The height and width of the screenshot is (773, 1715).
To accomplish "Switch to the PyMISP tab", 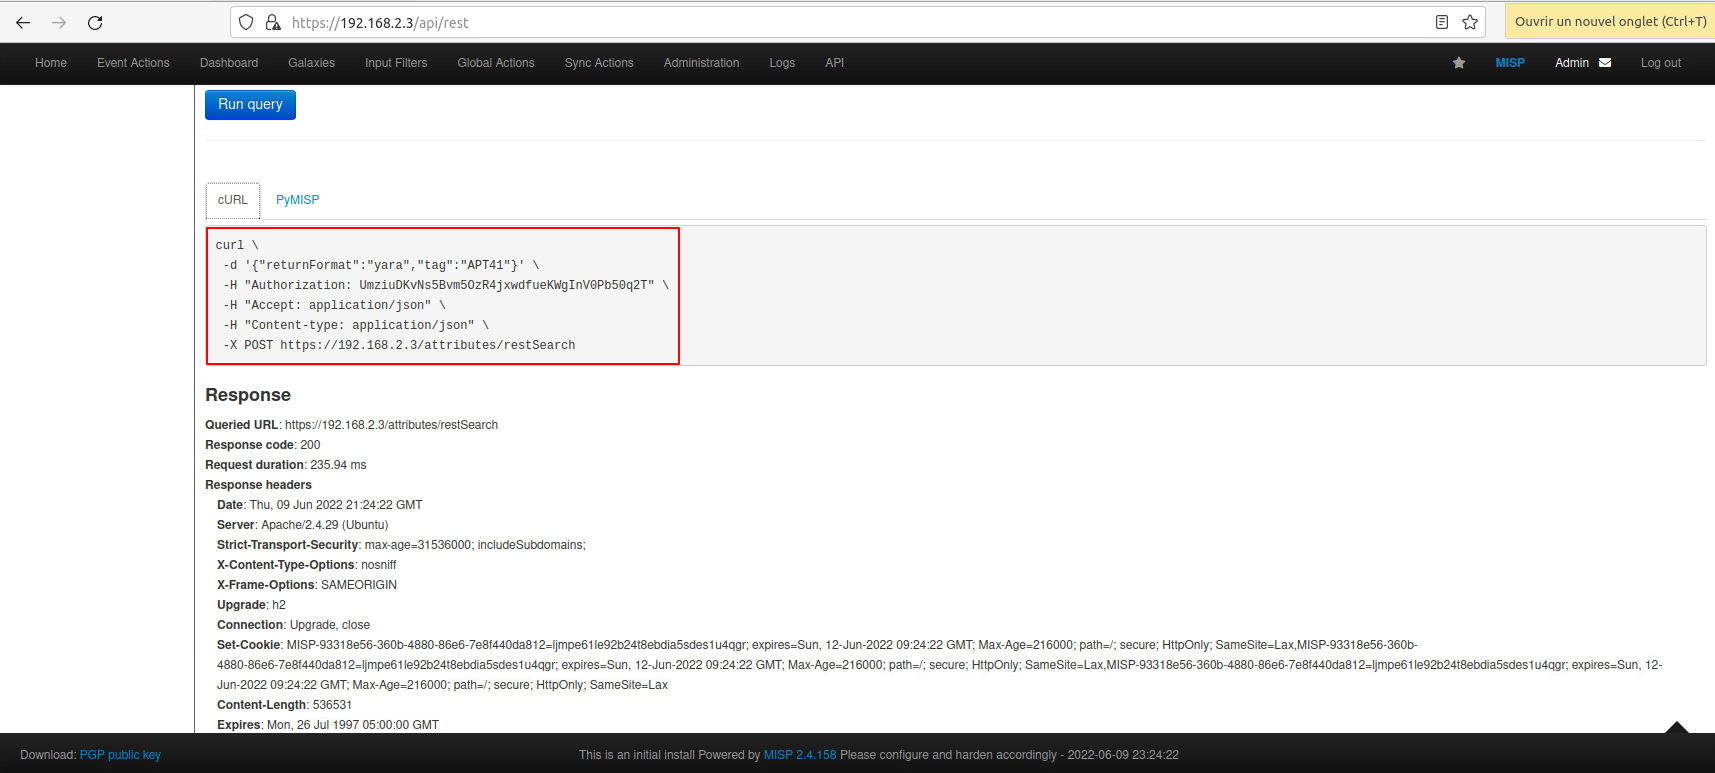I will [x=297, y=200].
